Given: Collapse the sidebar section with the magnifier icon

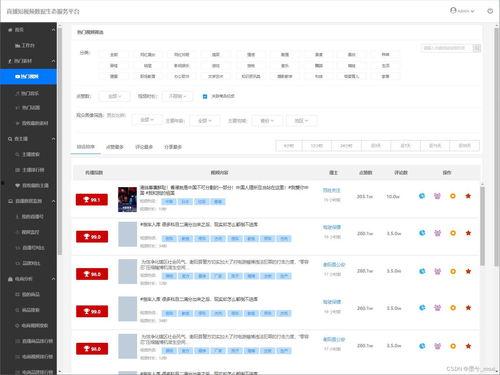Looking at the screenshot, I should [53, 139].
